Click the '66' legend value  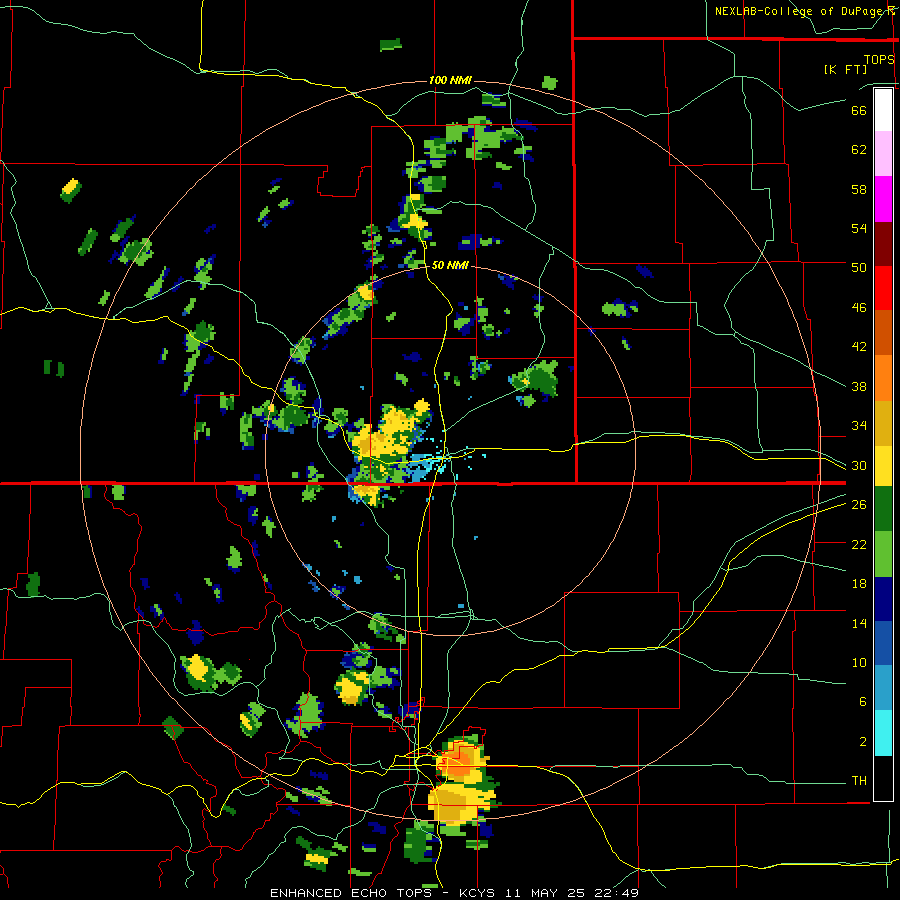(859, 110)
